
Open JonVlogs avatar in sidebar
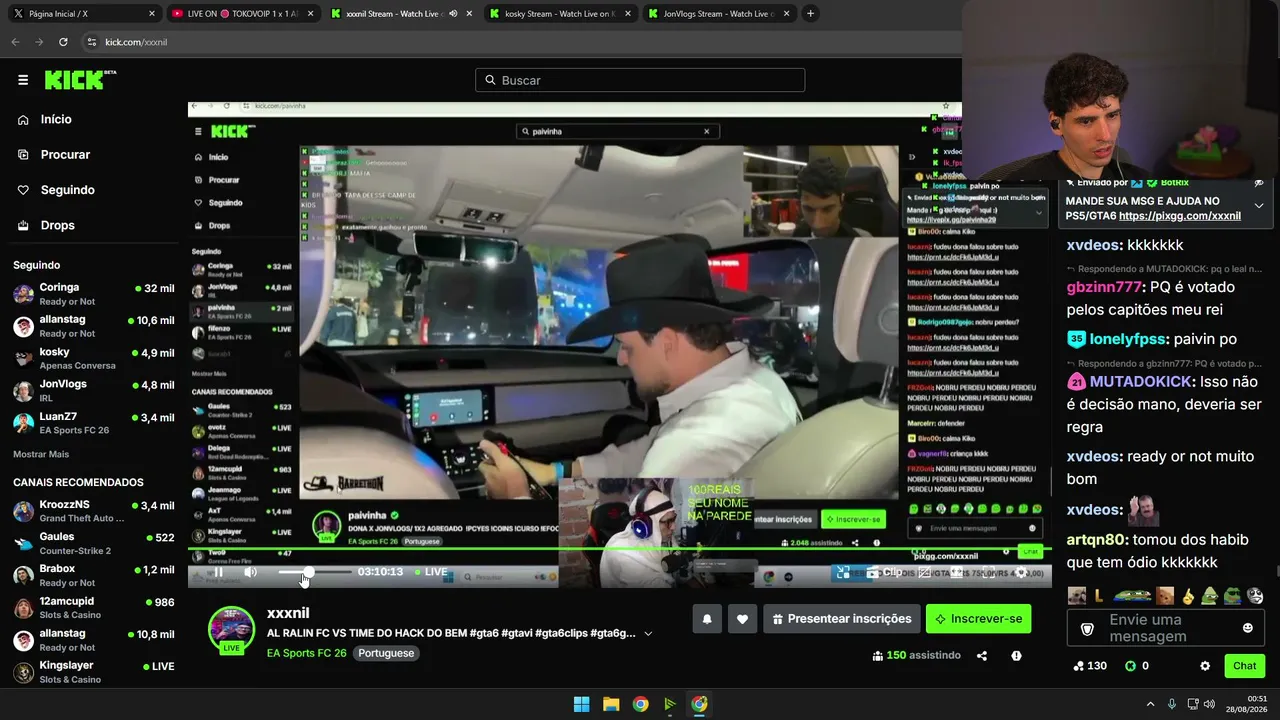tap(23, 391)
